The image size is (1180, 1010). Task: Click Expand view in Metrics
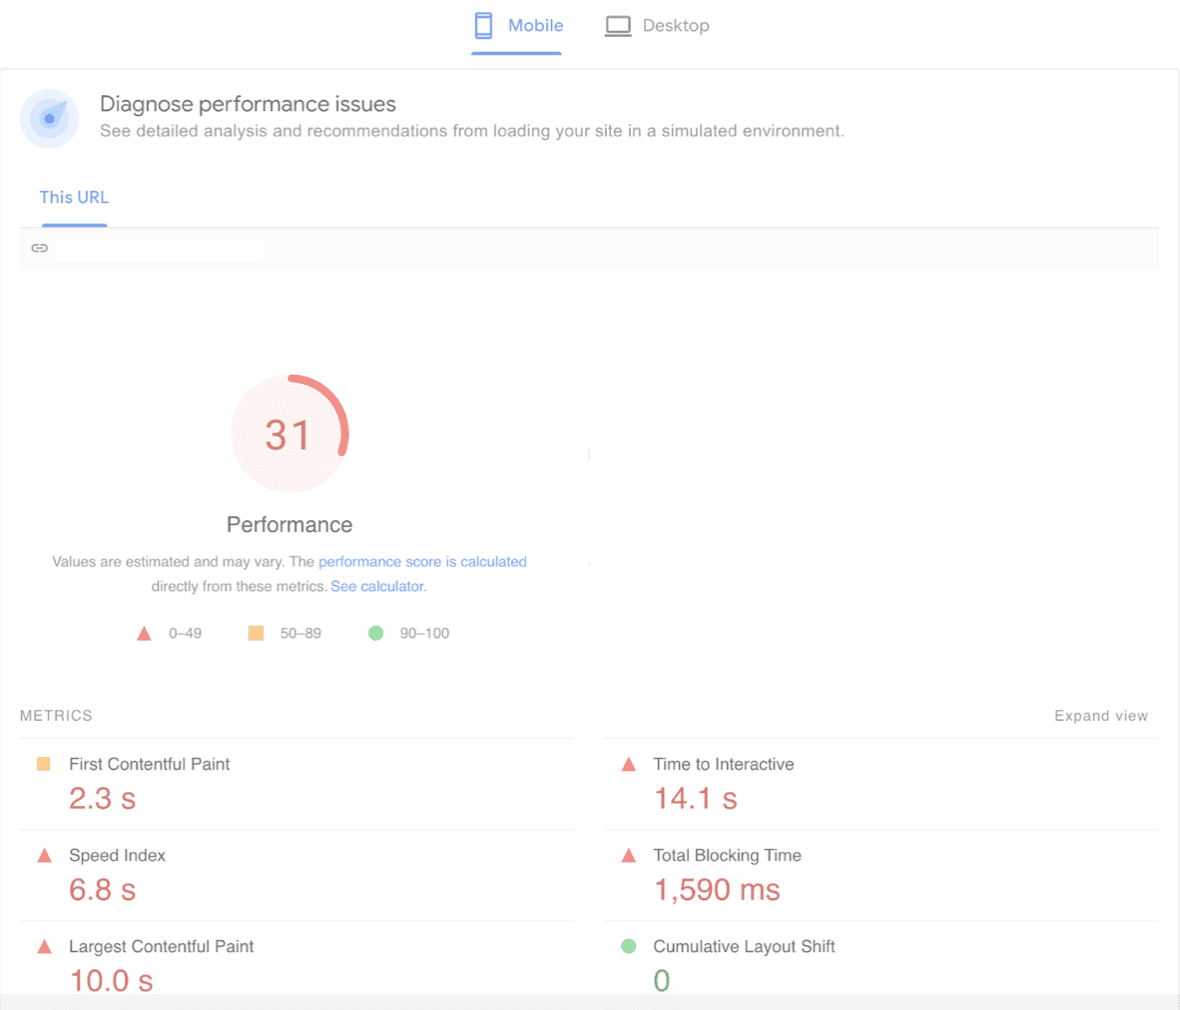tap(1101, 716)
